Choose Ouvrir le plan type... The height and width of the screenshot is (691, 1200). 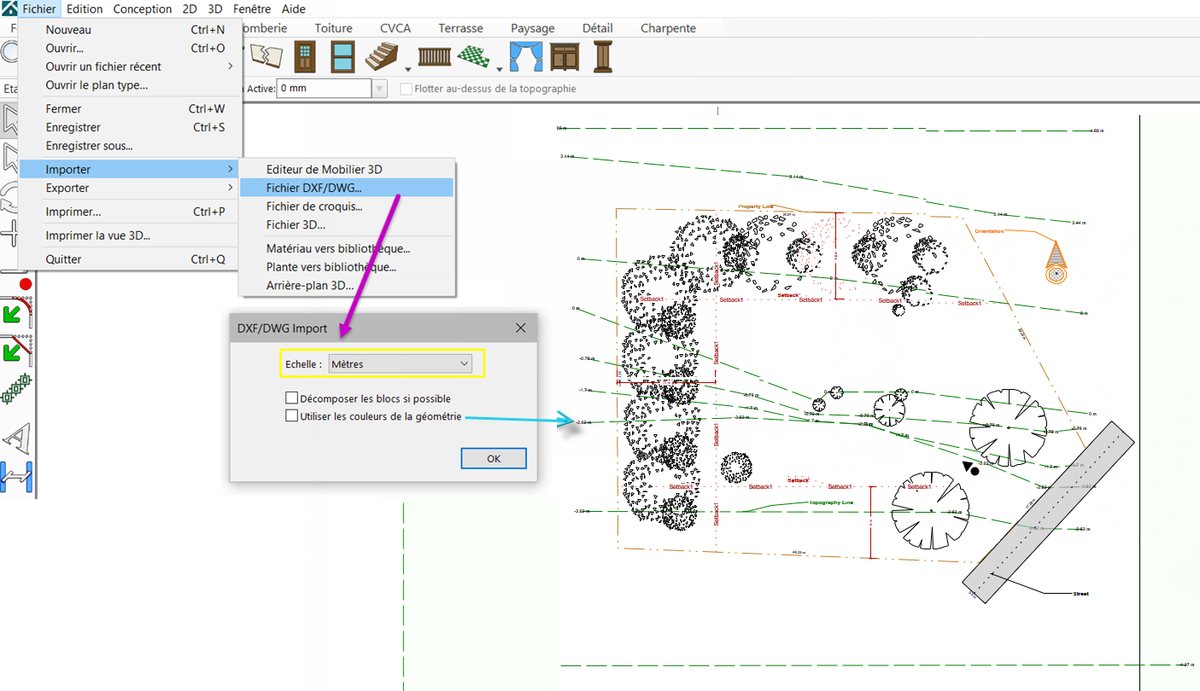(128, 85)
